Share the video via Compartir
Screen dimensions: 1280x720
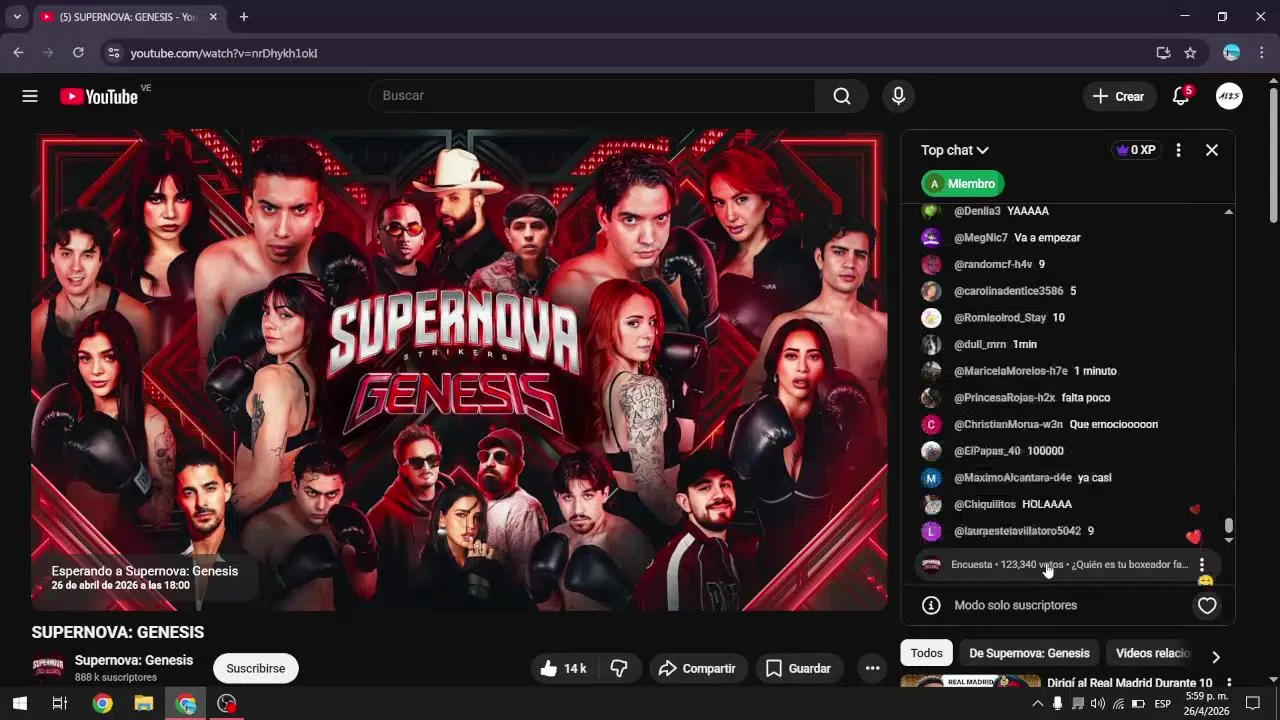(697, 668)
